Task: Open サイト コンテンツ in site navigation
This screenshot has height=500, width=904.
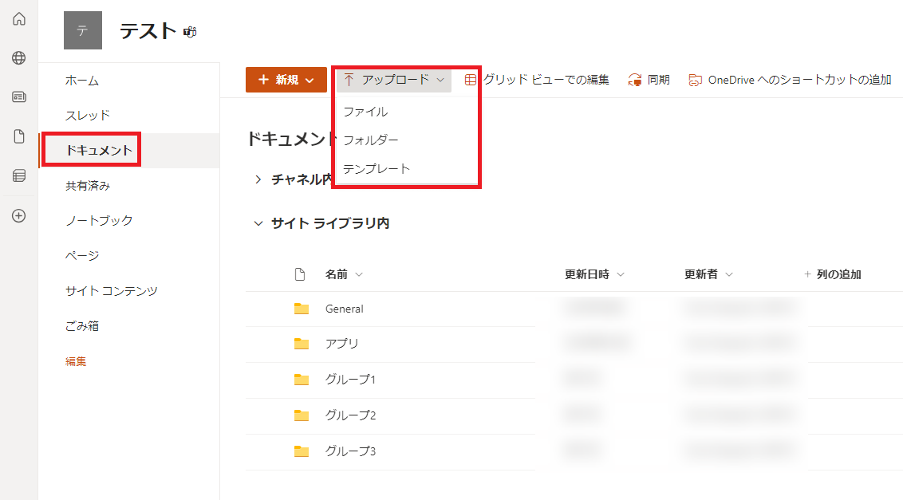Action: (x=111, y=291)
